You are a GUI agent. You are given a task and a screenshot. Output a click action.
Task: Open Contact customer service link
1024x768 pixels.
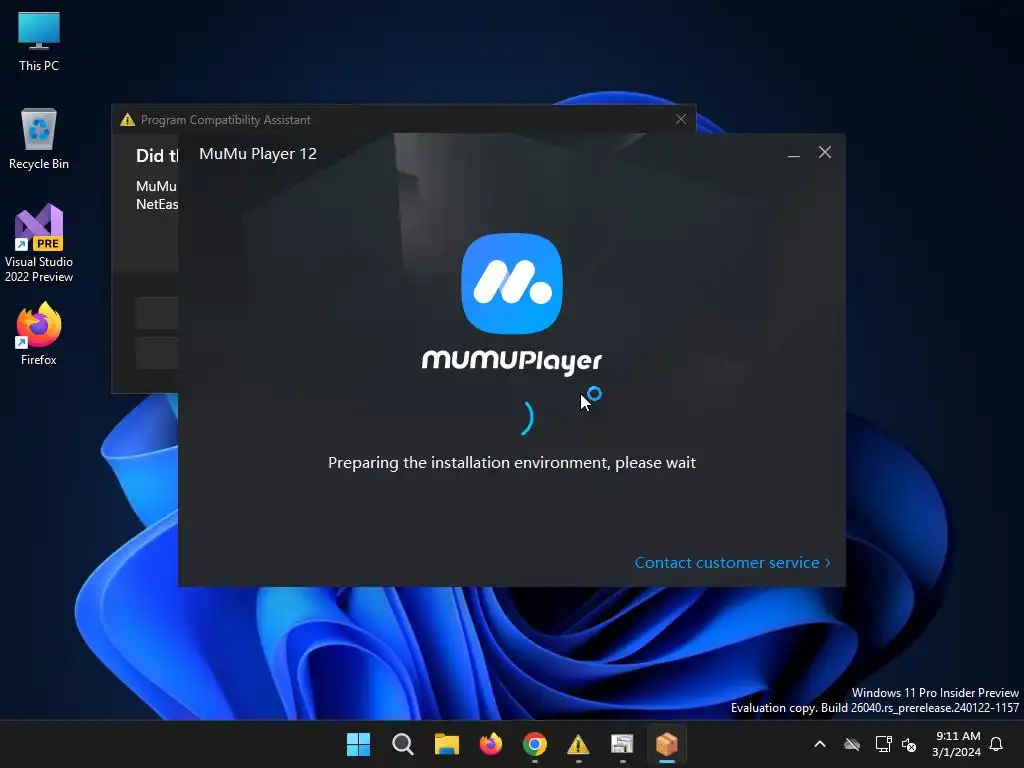tap(732, 562)
